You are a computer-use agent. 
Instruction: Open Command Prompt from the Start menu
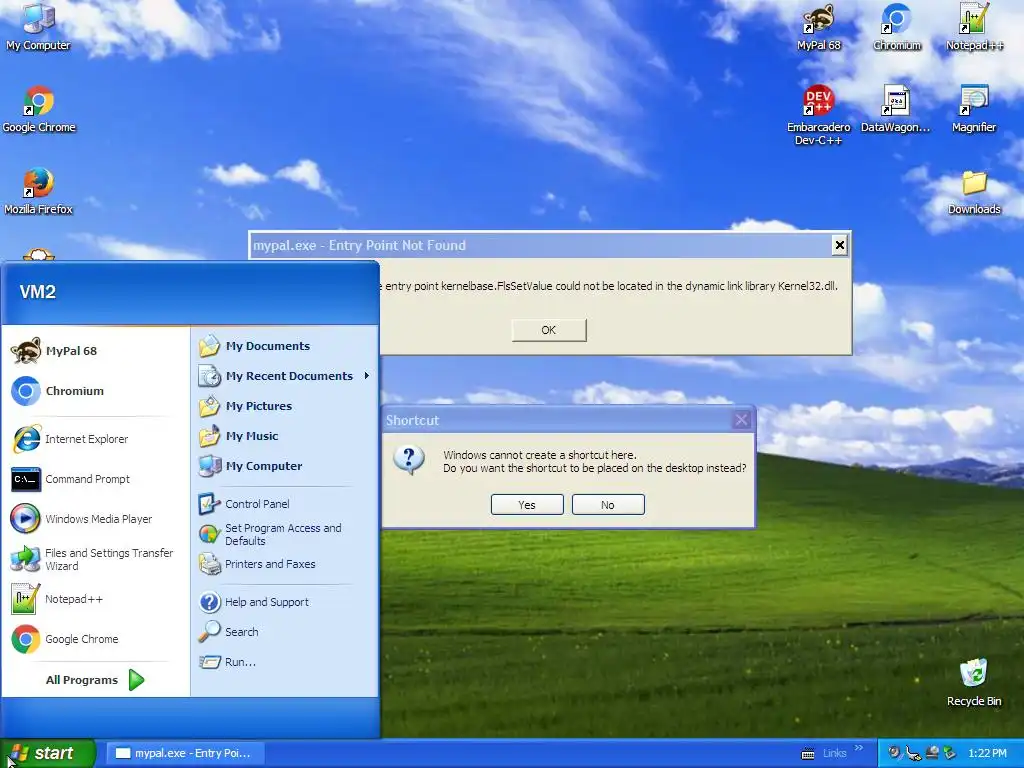95,479
